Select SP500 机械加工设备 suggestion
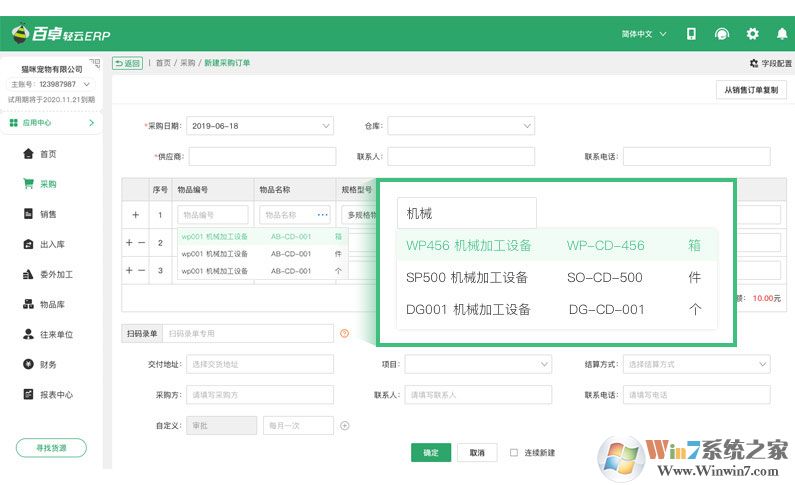The width and height of the screenshot is (795, 485). click(x=557, y=277)
